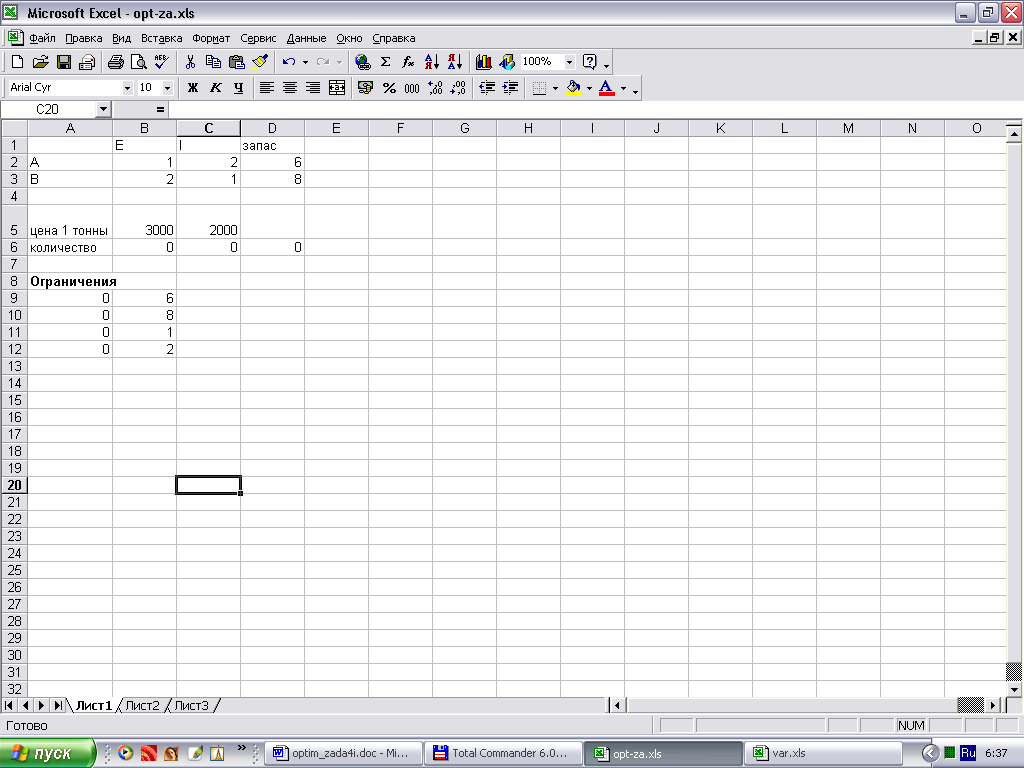
Task: Open the font name Arial Cyr dropdown
Action: (x=127, y=88)
